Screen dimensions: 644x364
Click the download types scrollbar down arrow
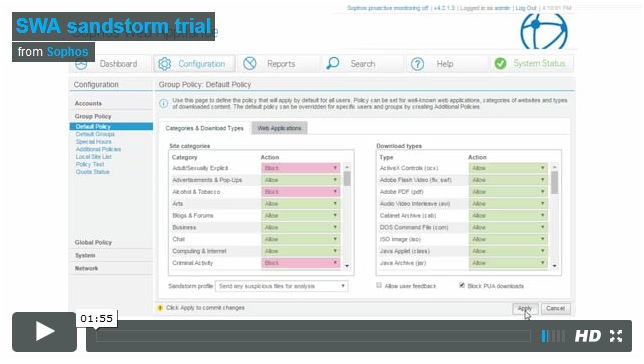point(554,266)
